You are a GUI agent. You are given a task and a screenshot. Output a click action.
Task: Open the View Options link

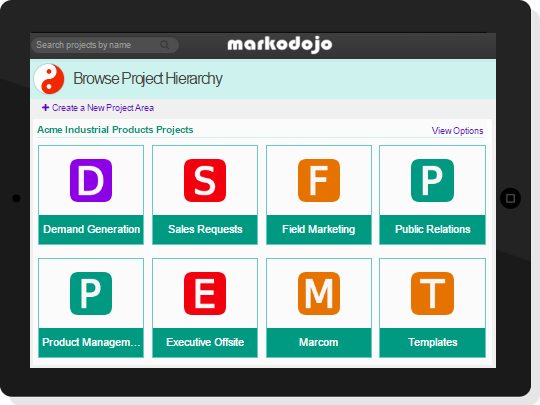coord(457,131)
